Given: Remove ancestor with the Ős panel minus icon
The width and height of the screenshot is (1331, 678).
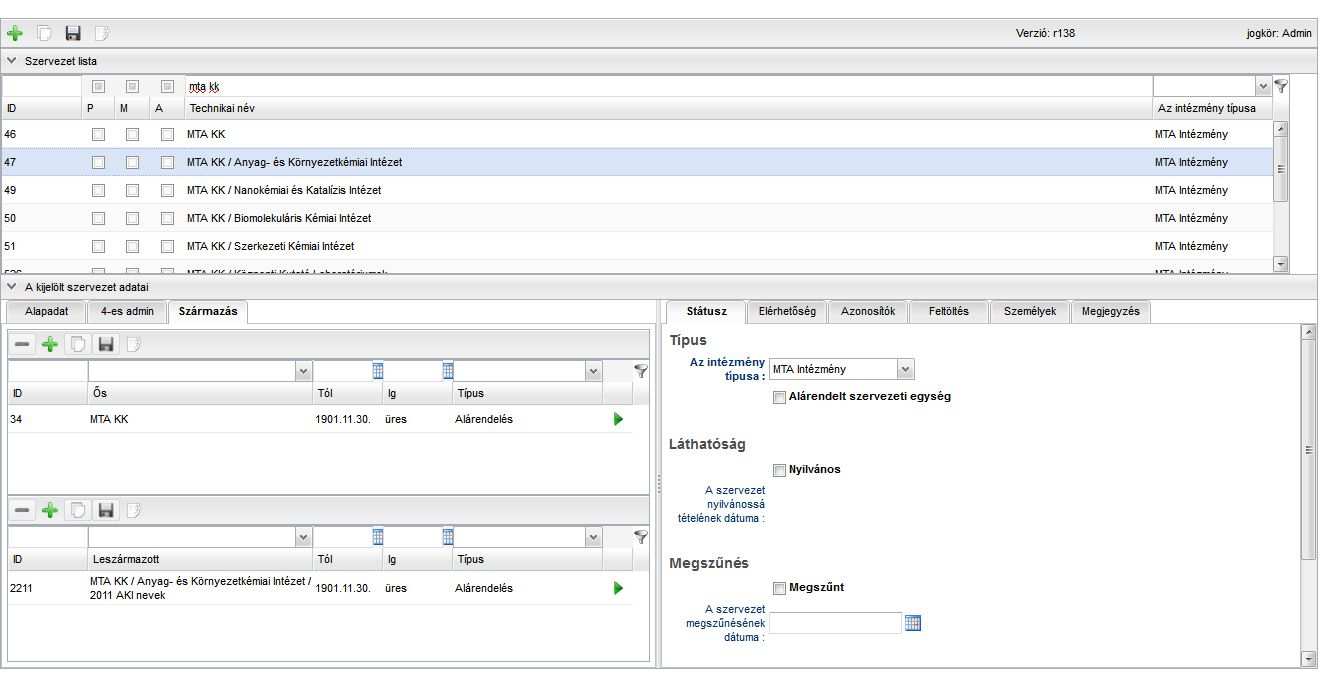Looking at the screenshot, I should (x=23, y=344).
